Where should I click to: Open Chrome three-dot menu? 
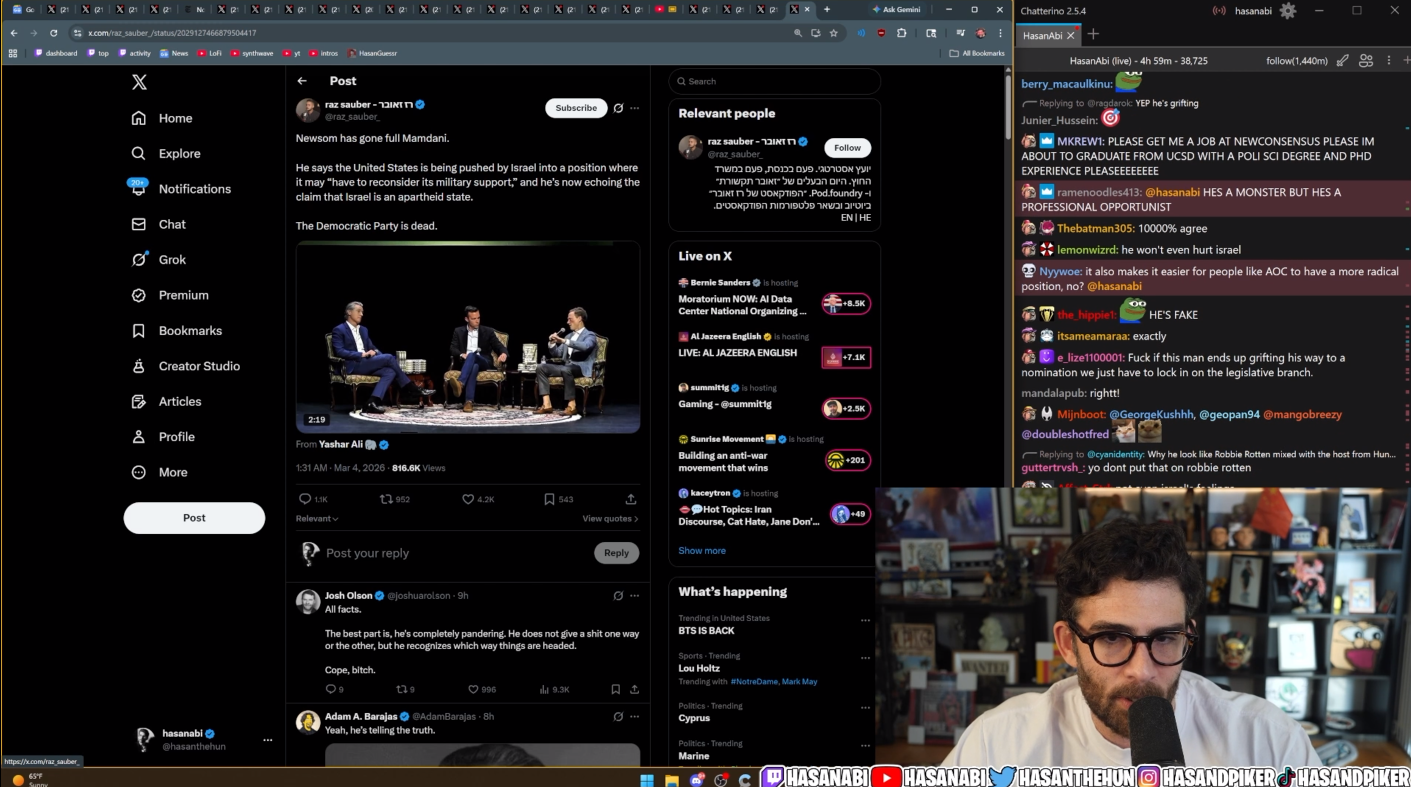point(1000,33)
